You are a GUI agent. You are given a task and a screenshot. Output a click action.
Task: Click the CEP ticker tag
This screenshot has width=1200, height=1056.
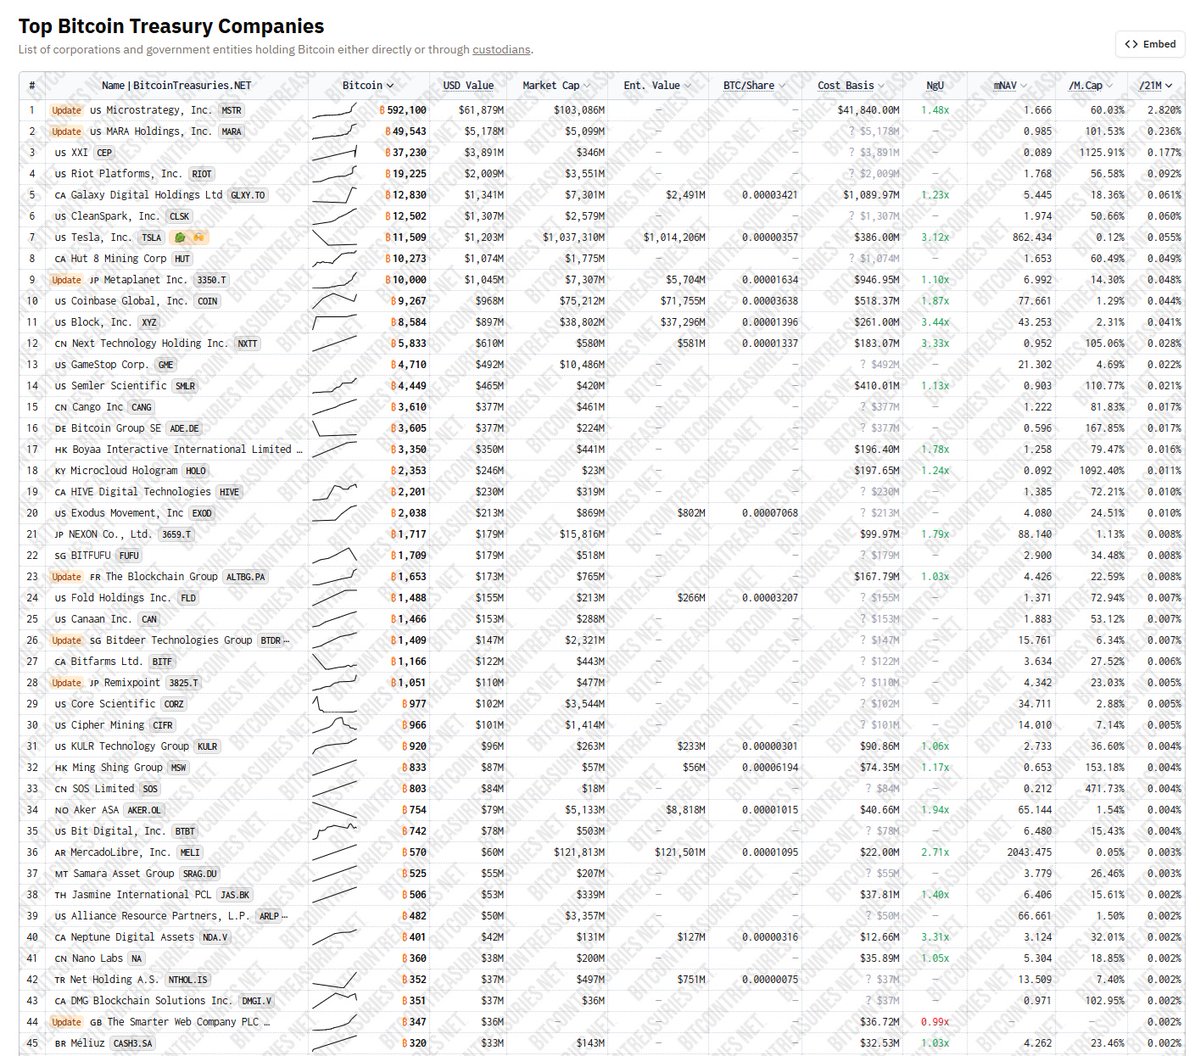(x=105, y=153)
